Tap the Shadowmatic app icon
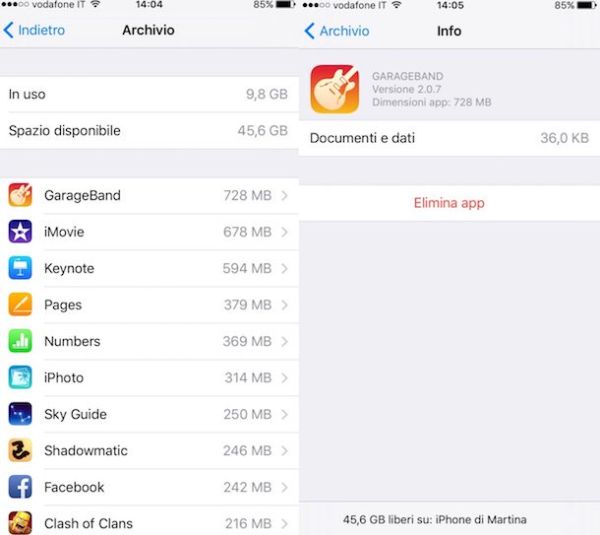The height and width of the screenshot is (535, 600). click(x=20, y=450)
